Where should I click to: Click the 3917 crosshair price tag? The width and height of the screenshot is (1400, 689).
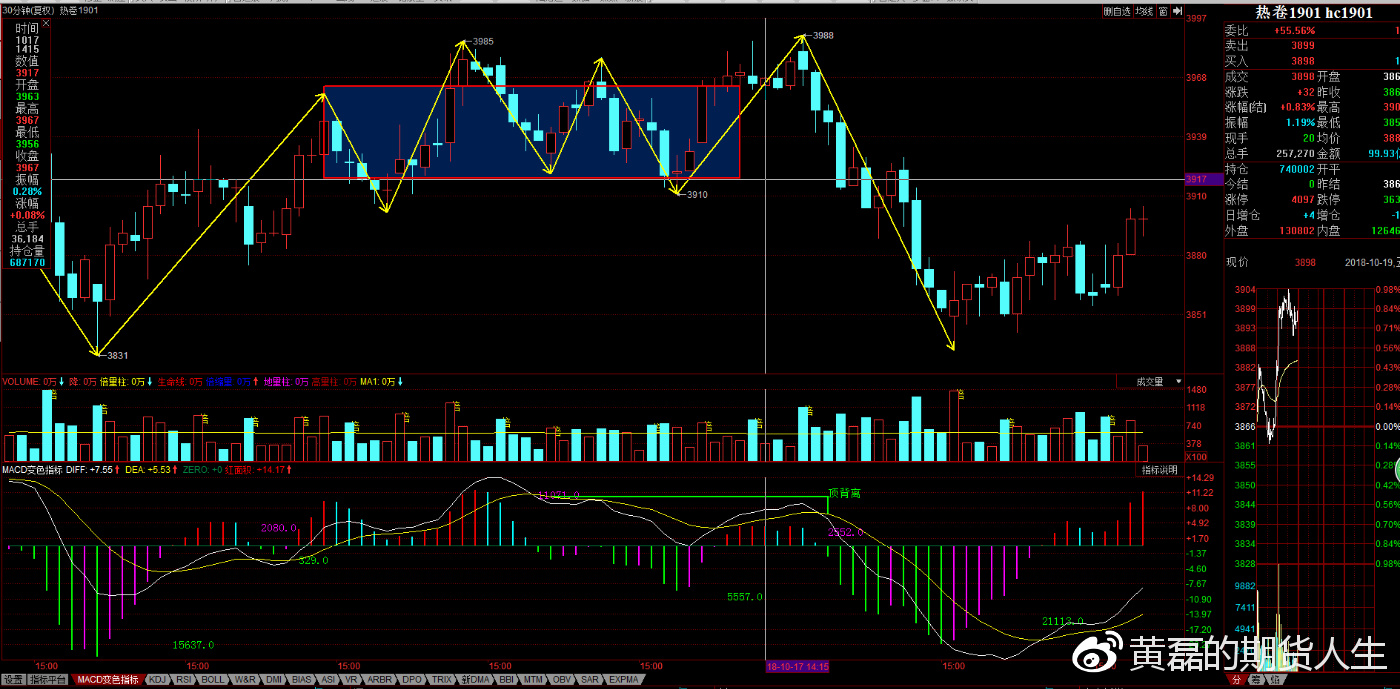[x=1204, y=178]
